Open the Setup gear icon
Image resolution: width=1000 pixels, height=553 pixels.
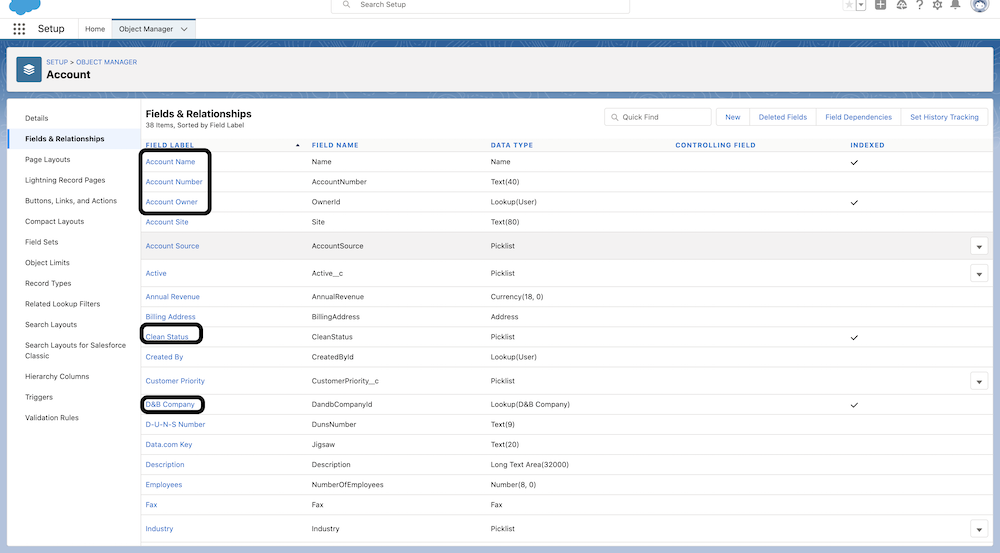coord(937,5)
